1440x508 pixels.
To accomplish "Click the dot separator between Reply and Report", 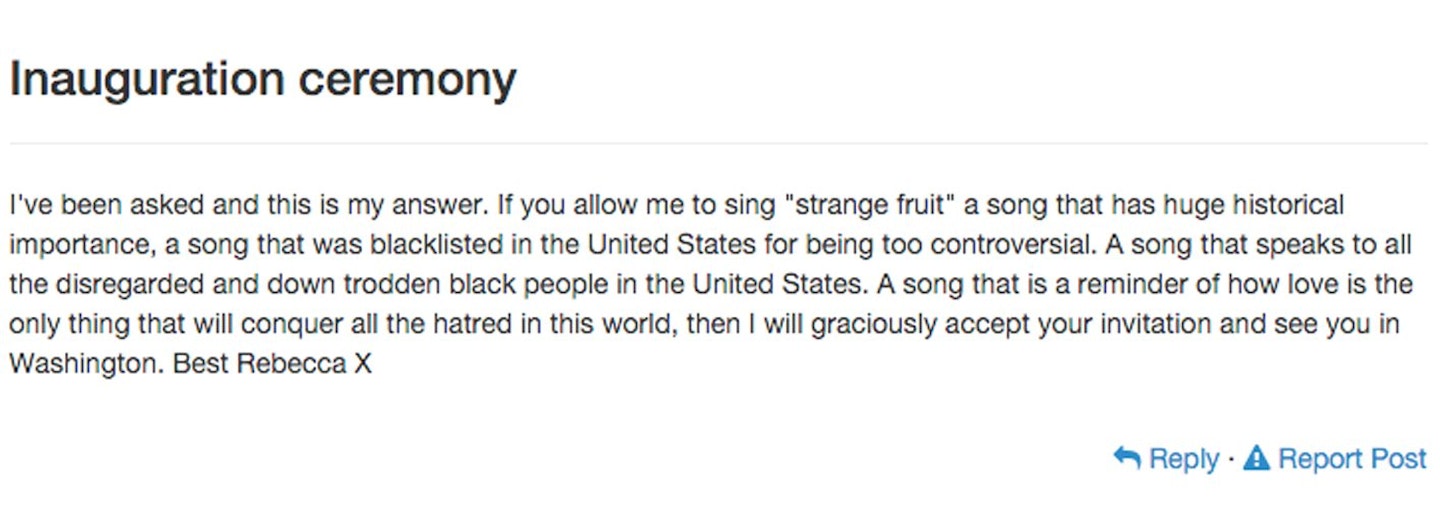I will [x=1231, y=459].
